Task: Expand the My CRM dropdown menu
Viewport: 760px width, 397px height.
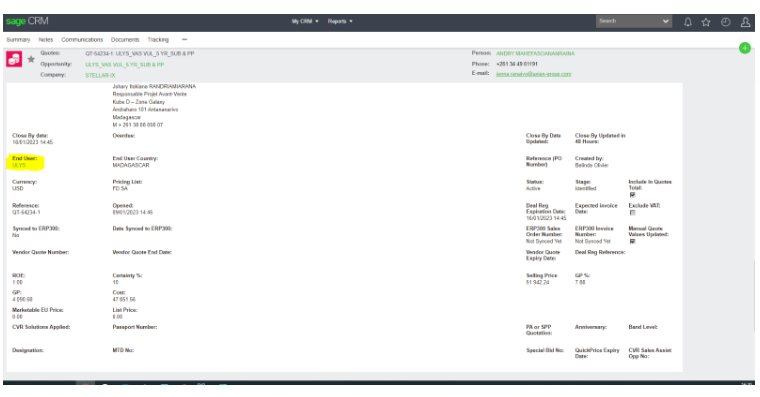Action: 305,21
